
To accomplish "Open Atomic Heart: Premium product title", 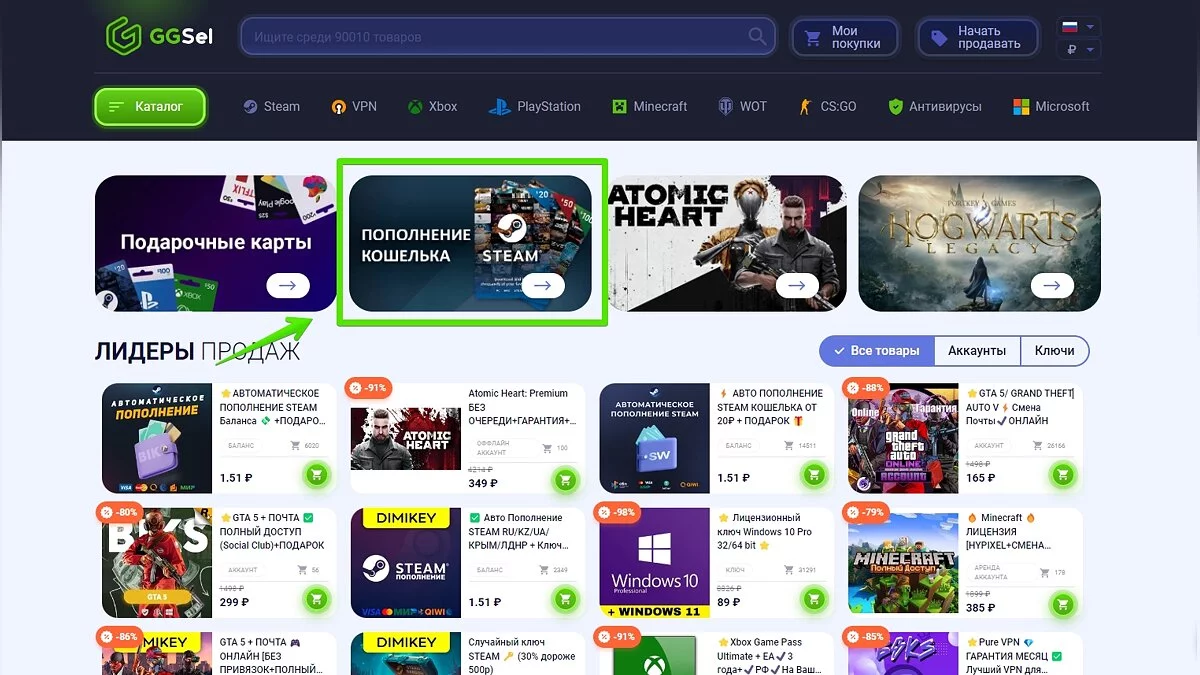I will pyautogui.click(x=523, y=407).
